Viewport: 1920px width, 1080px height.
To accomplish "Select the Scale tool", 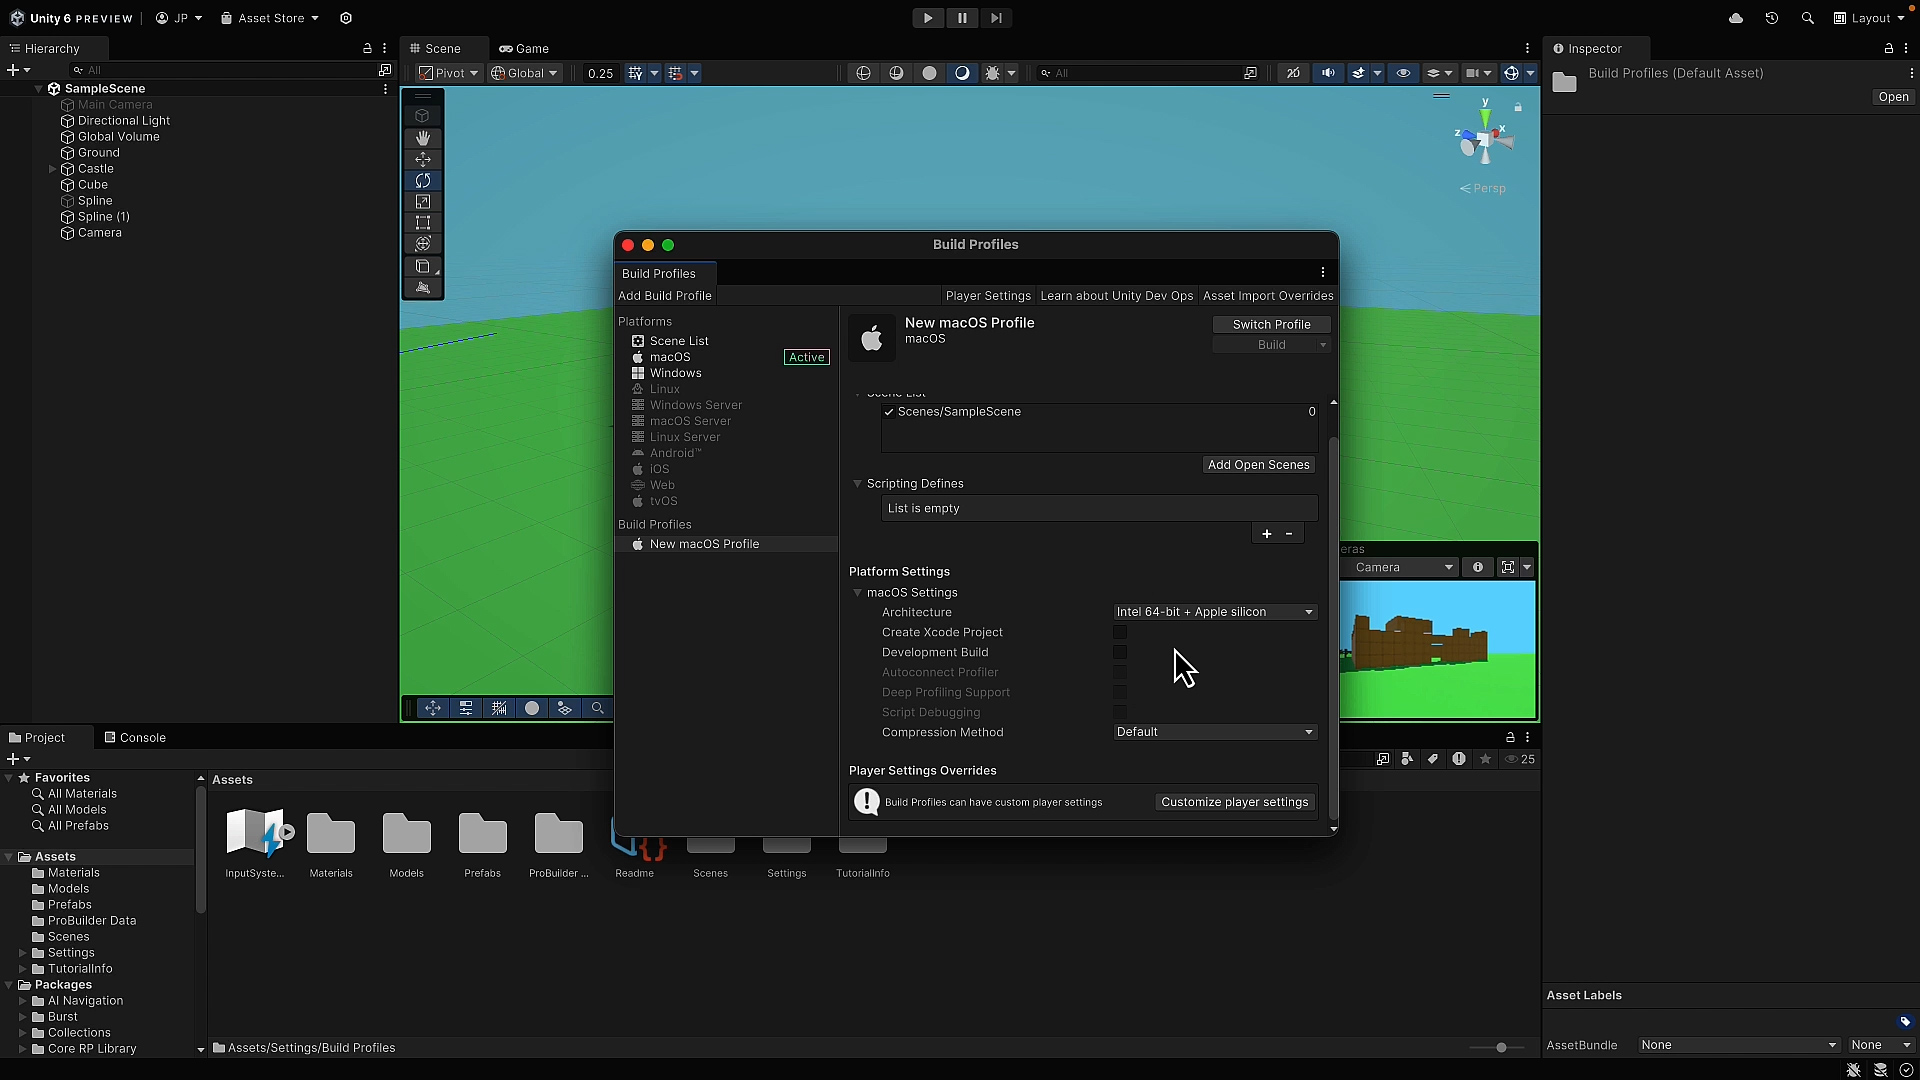I will click(423, 201).
